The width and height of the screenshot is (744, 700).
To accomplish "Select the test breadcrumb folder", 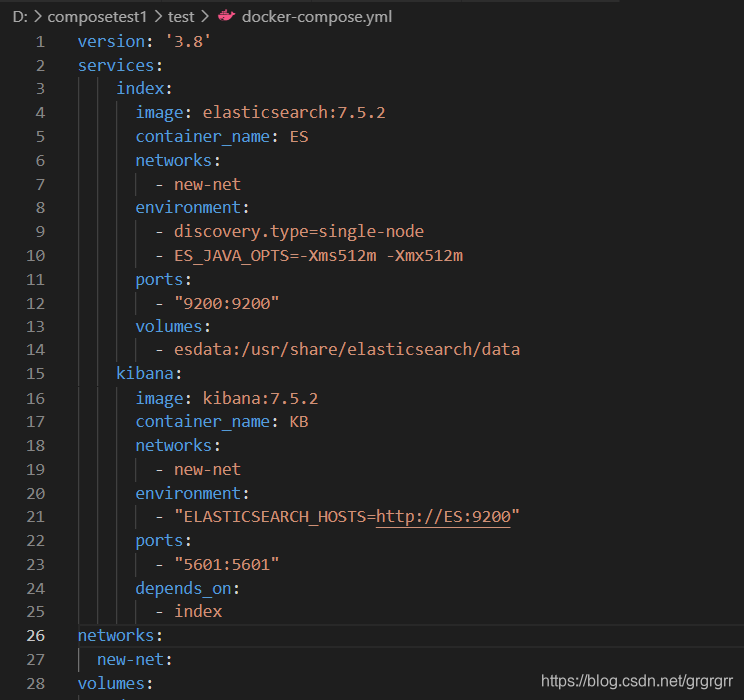I will point(181,17).
